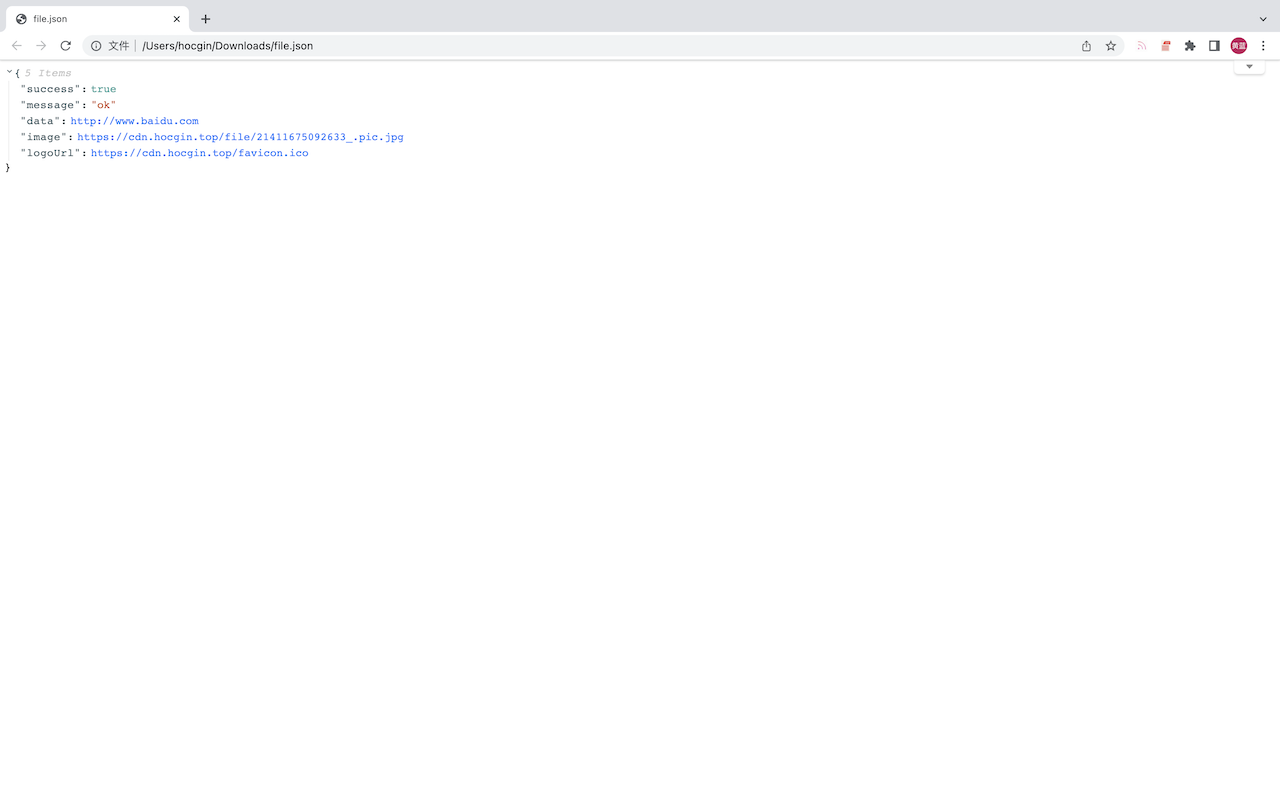Click the address bar file path
The image size is (1280, 800).
click(228, 46)
